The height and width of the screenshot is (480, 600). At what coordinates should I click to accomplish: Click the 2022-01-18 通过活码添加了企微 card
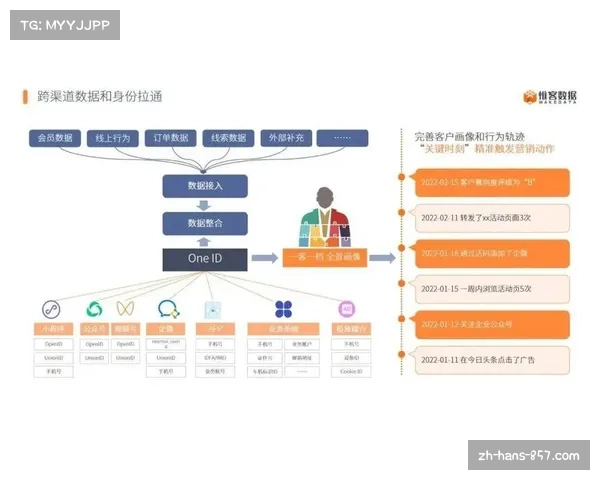pos(492,253)
